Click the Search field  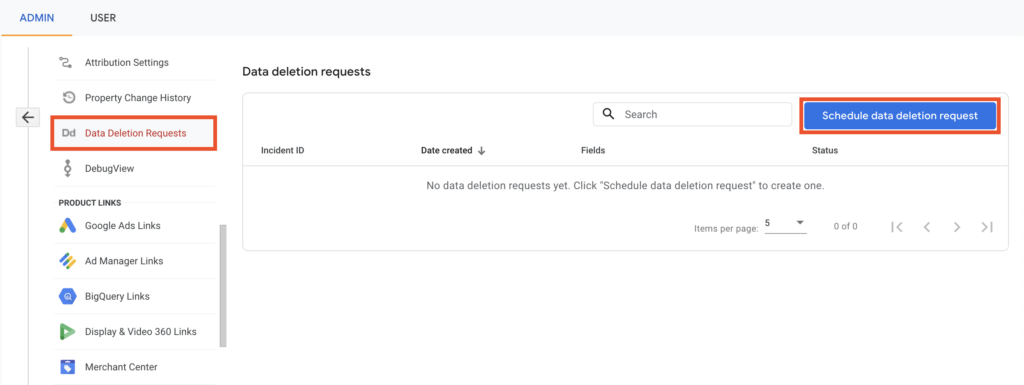point(692,114)
